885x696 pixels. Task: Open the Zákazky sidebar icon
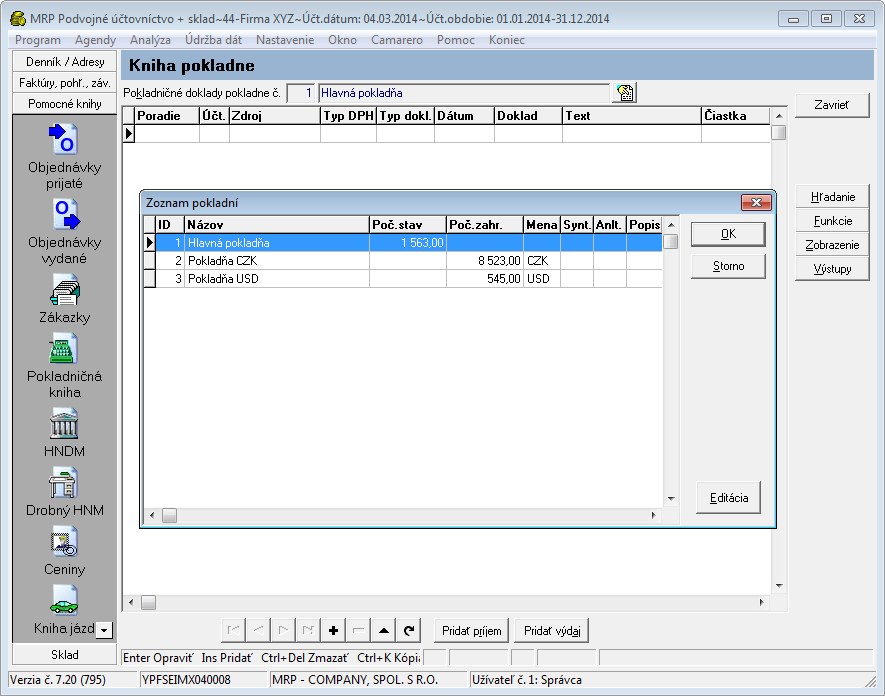(x=65, y=290)
